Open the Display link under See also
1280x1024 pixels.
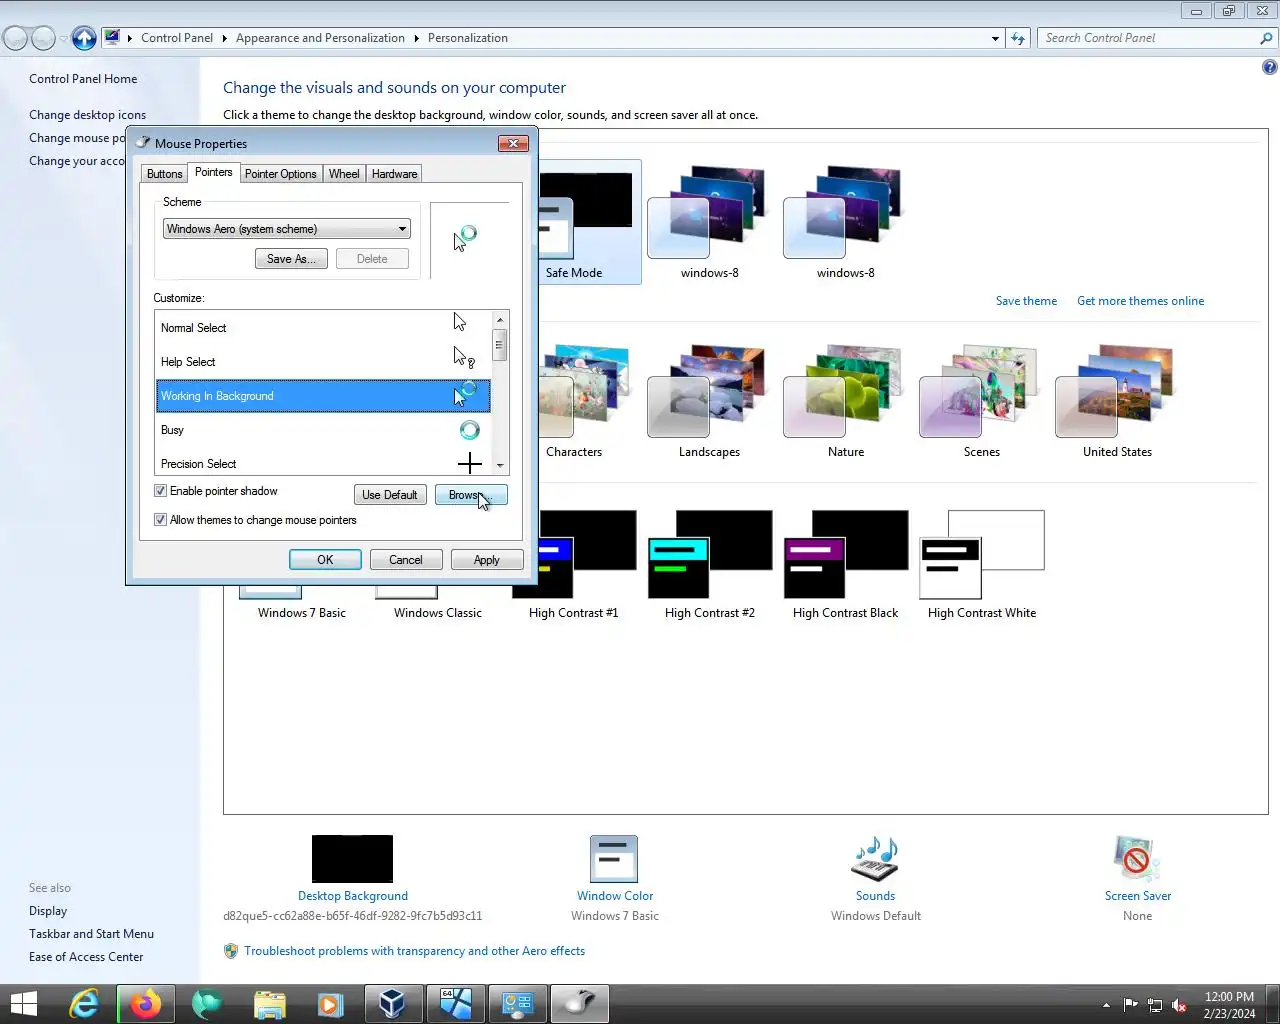point(48,911)
